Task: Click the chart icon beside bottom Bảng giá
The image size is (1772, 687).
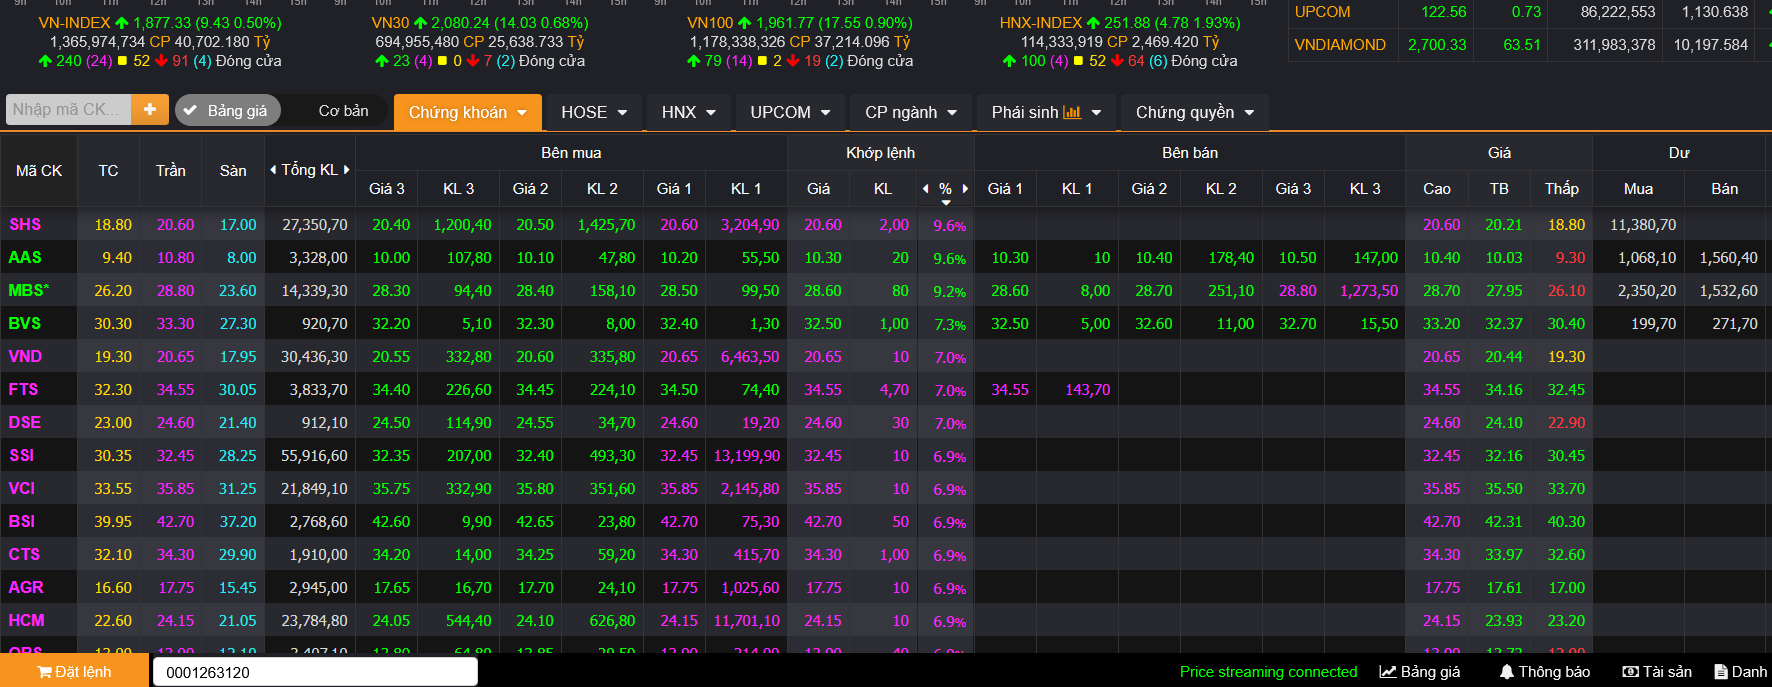Action: coord(1387,672)
